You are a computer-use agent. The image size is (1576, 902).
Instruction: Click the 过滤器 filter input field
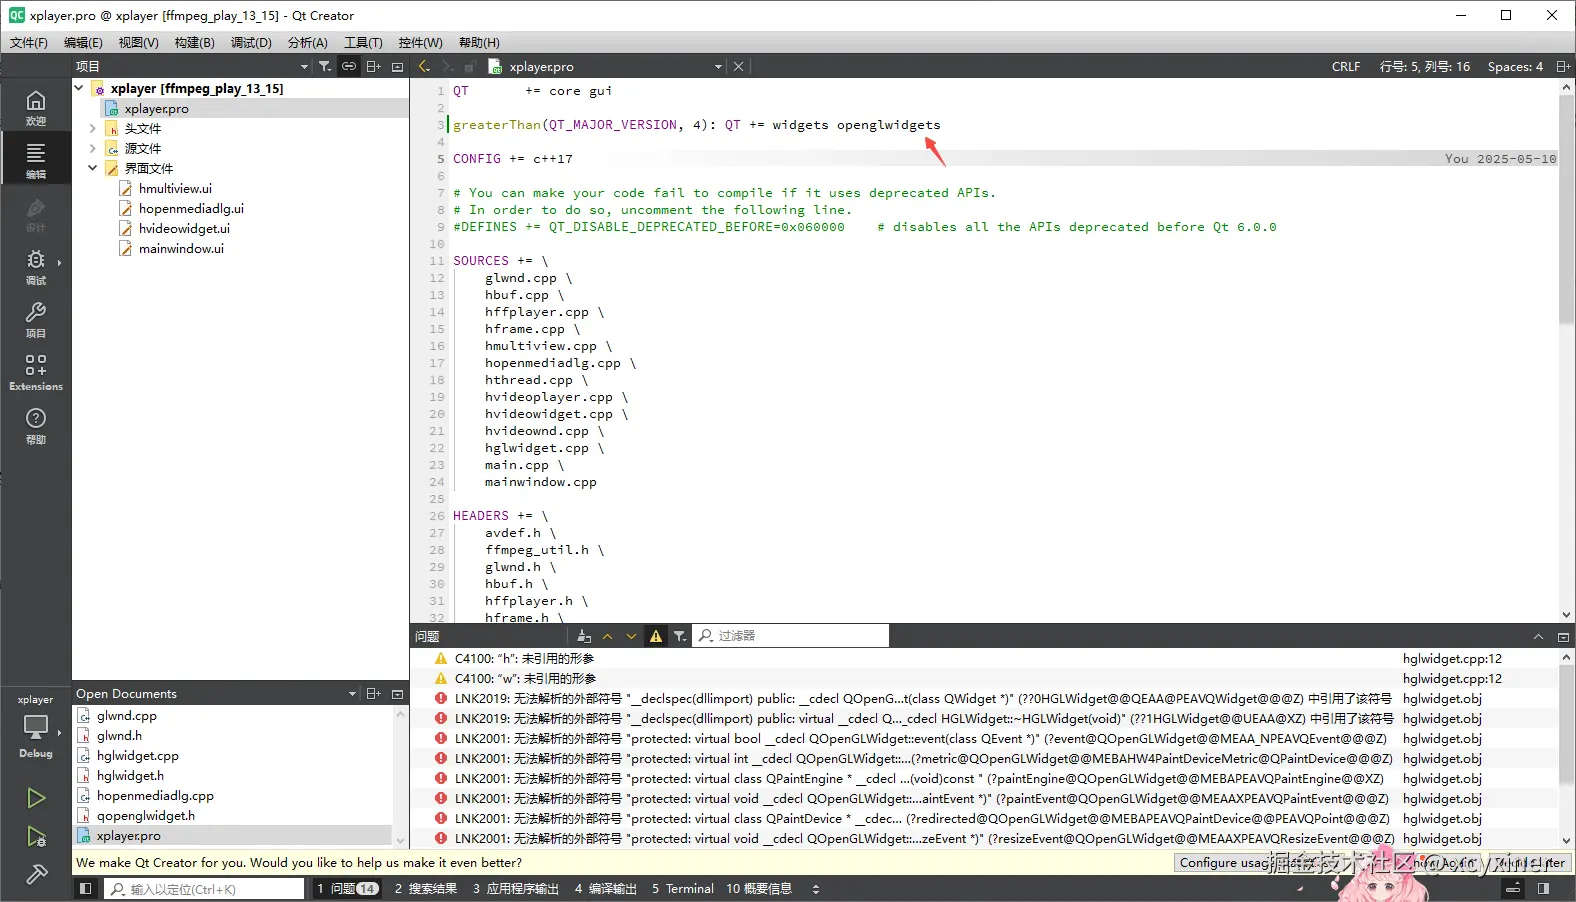pos(790,636)
